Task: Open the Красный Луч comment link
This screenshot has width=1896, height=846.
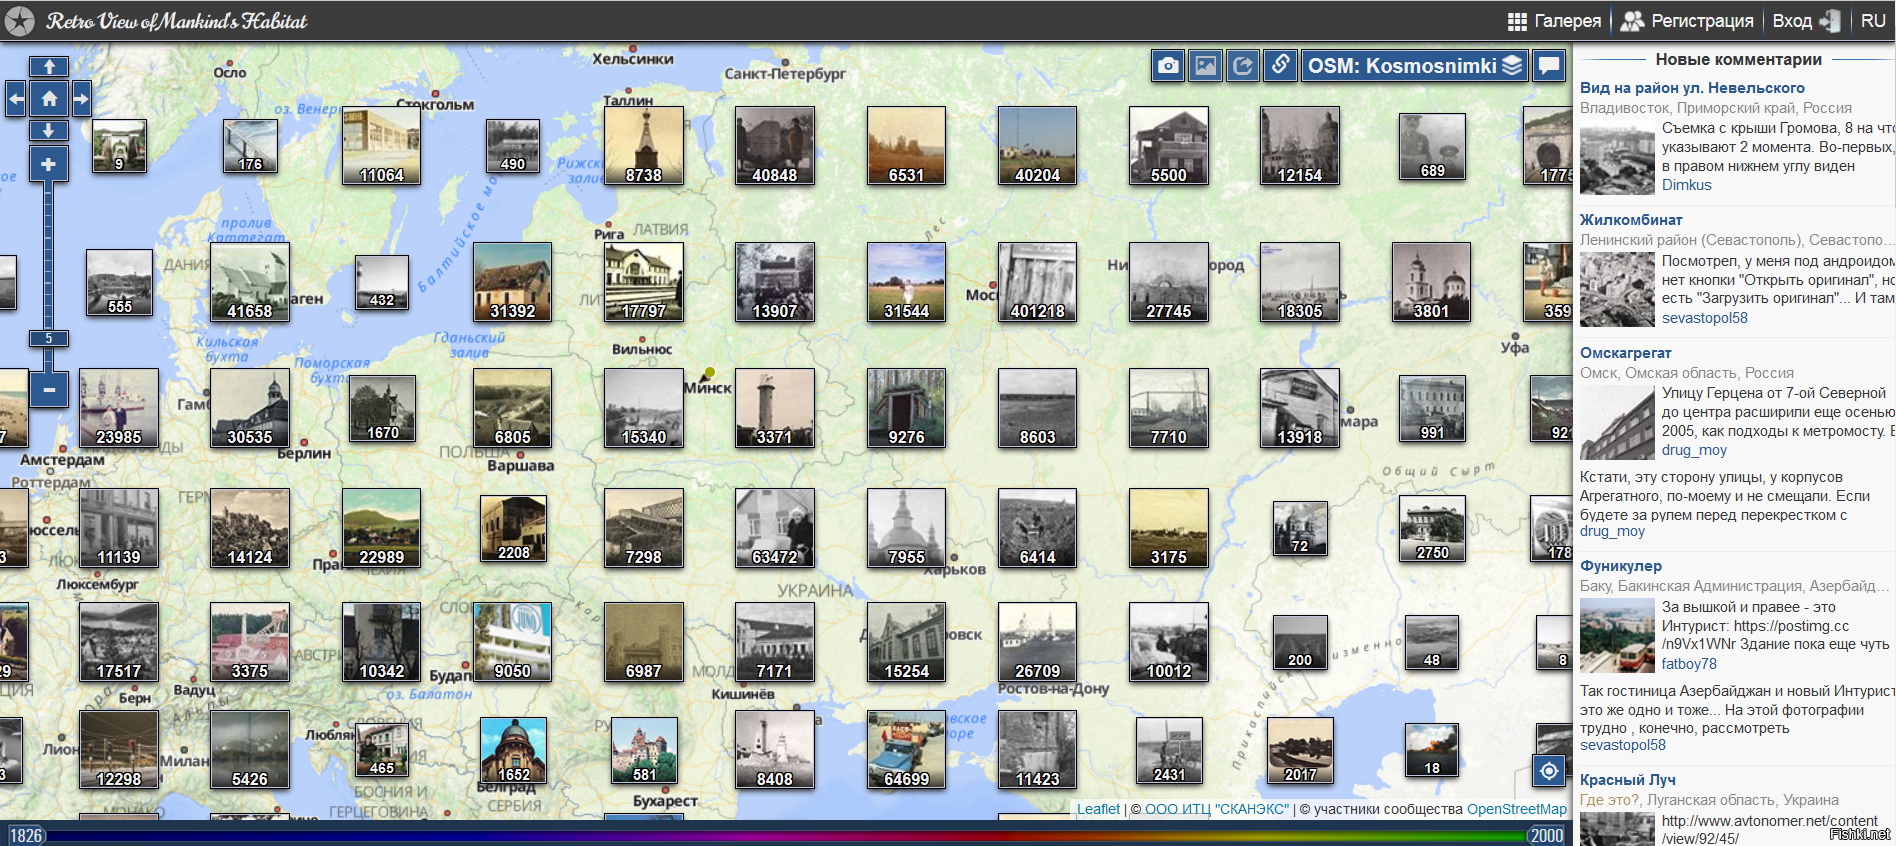Action: [x=1628, y=780]
